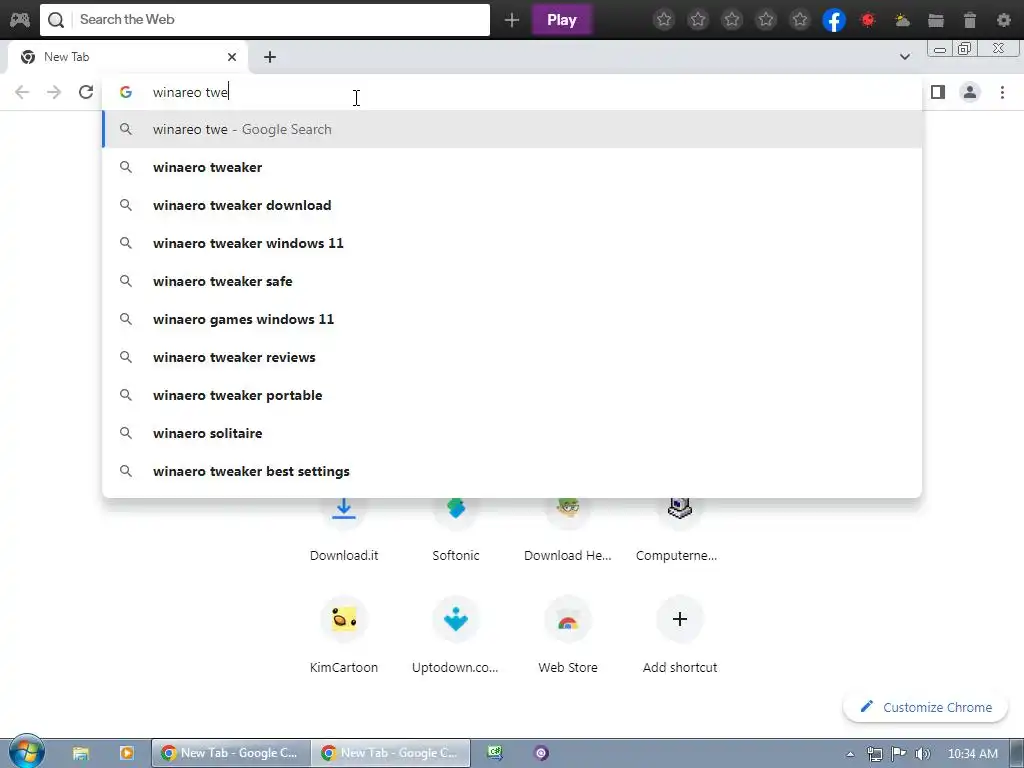Click the purple Play button

coord(562,20)
